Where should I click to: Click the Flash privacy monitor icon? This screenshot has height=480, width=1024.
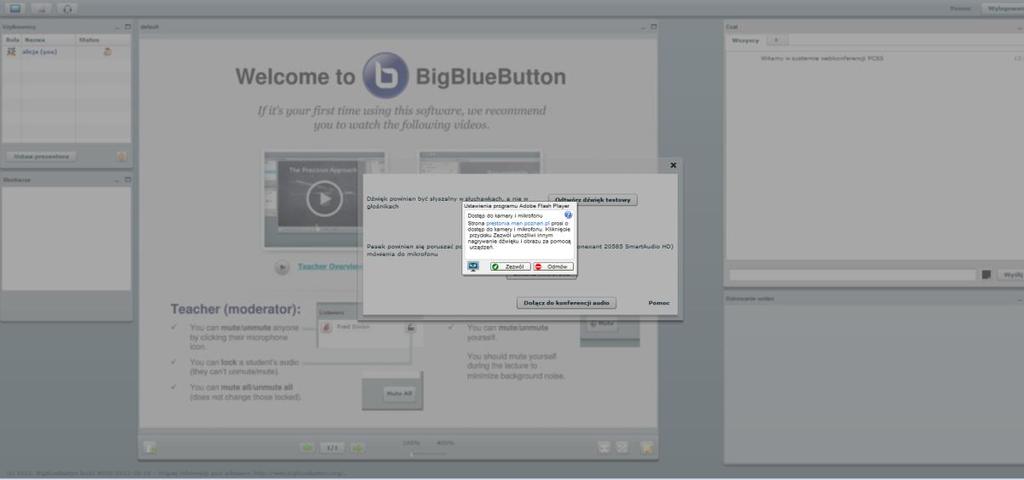click(x=473, y=266)
